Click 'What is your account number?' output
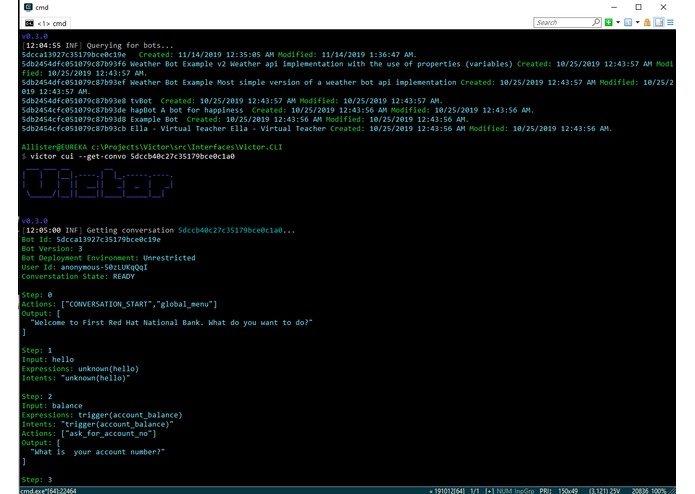Image resolution: width=695 pixels, height=494 pixels. tap(98, 452)
